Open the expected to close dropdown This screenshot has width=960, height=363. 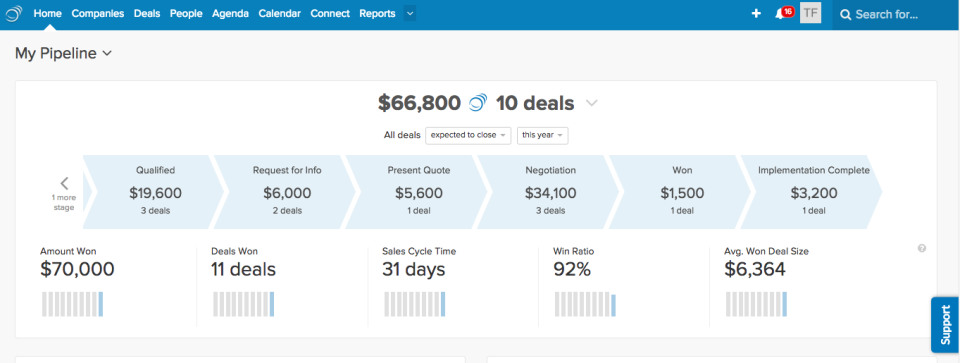tap(468, 135)
